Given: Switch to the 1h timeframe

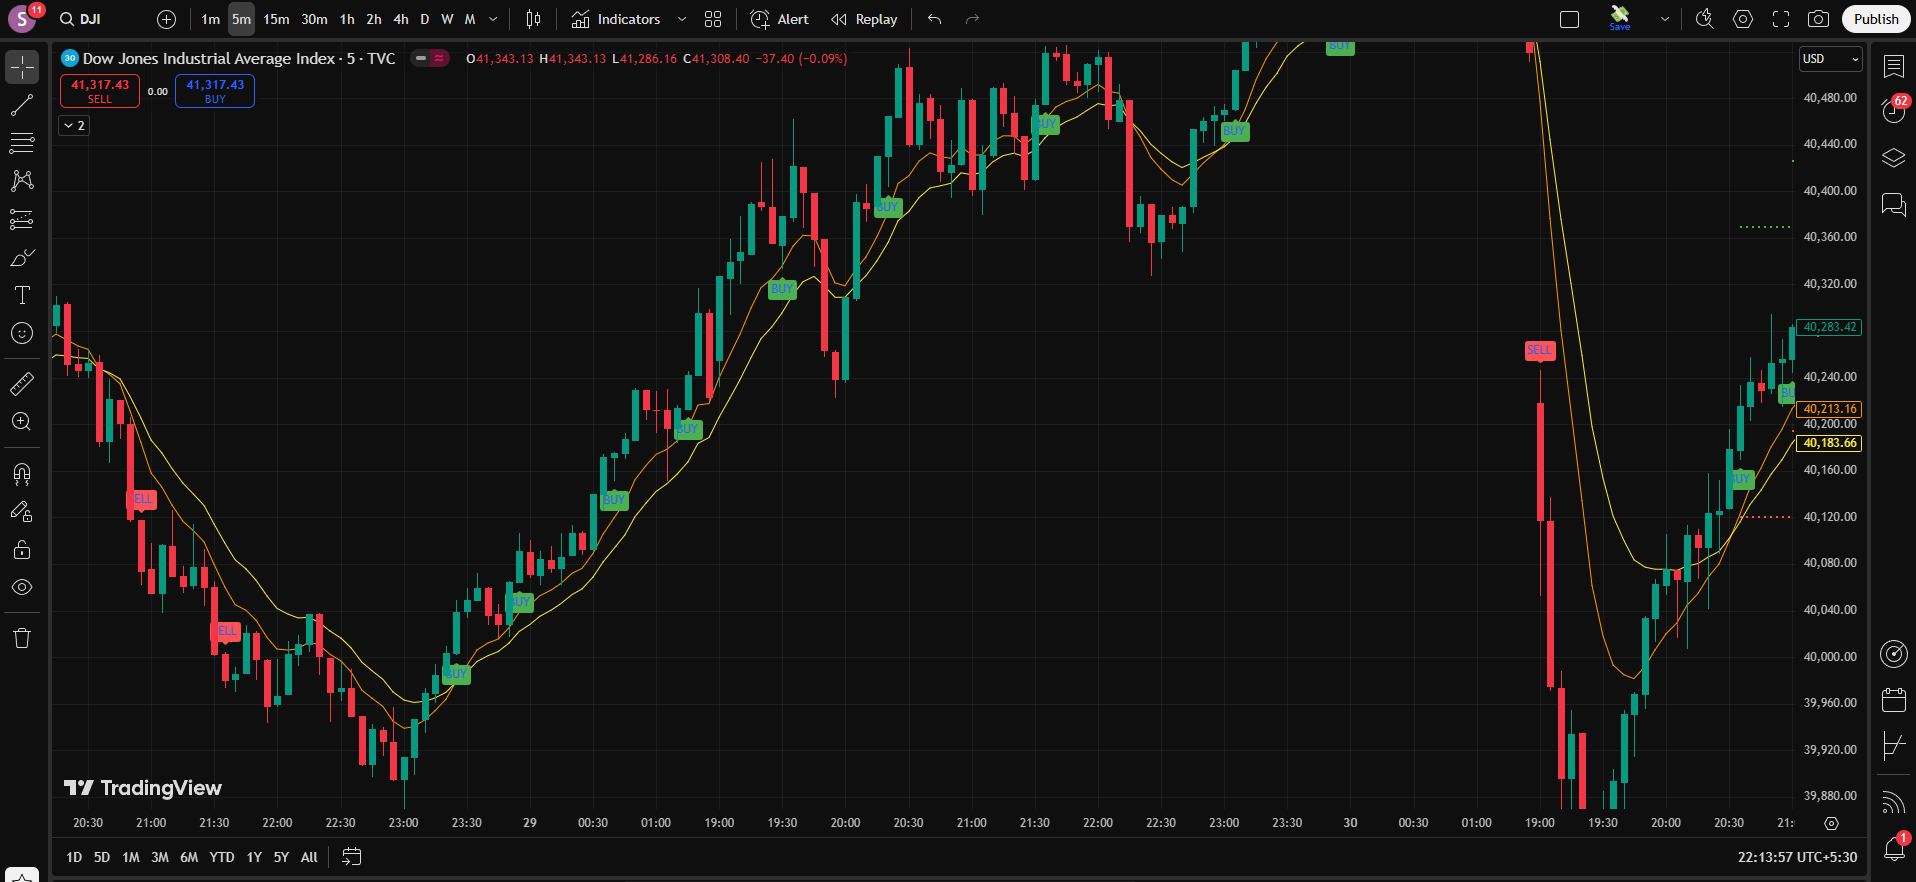Looking at the screenshot, I should click(347, 19).
